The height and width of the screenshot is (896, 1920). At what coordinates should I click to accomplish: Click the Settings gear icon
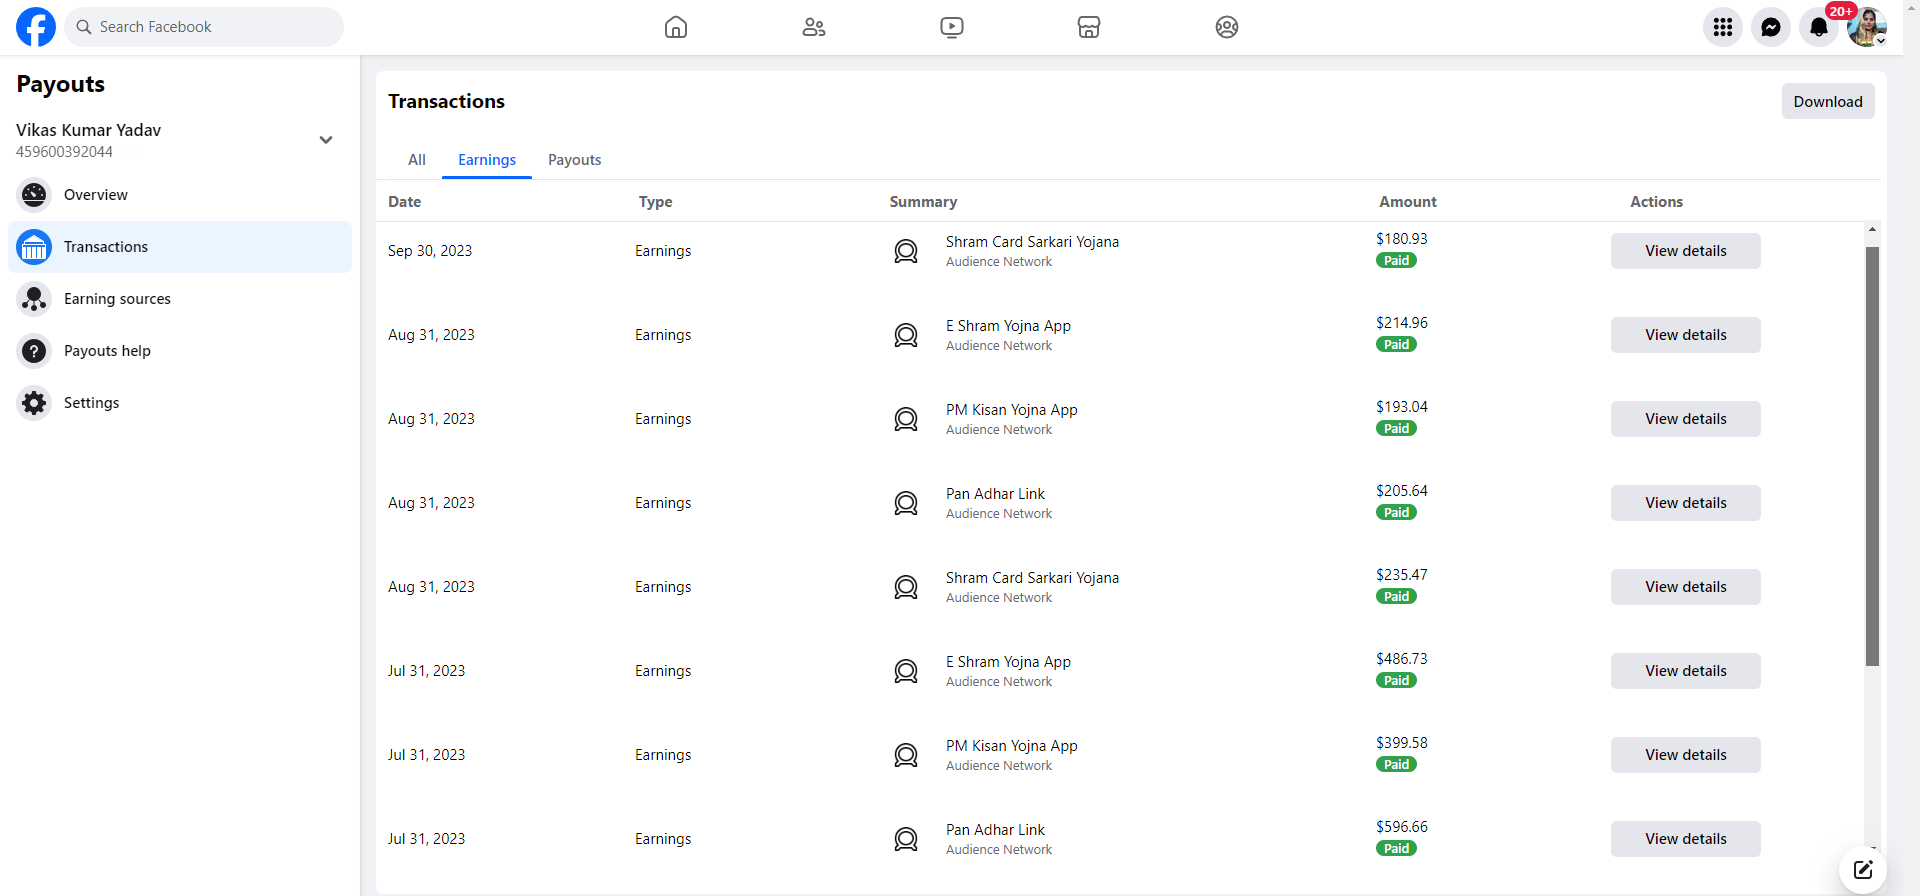(x=34, y=403)
